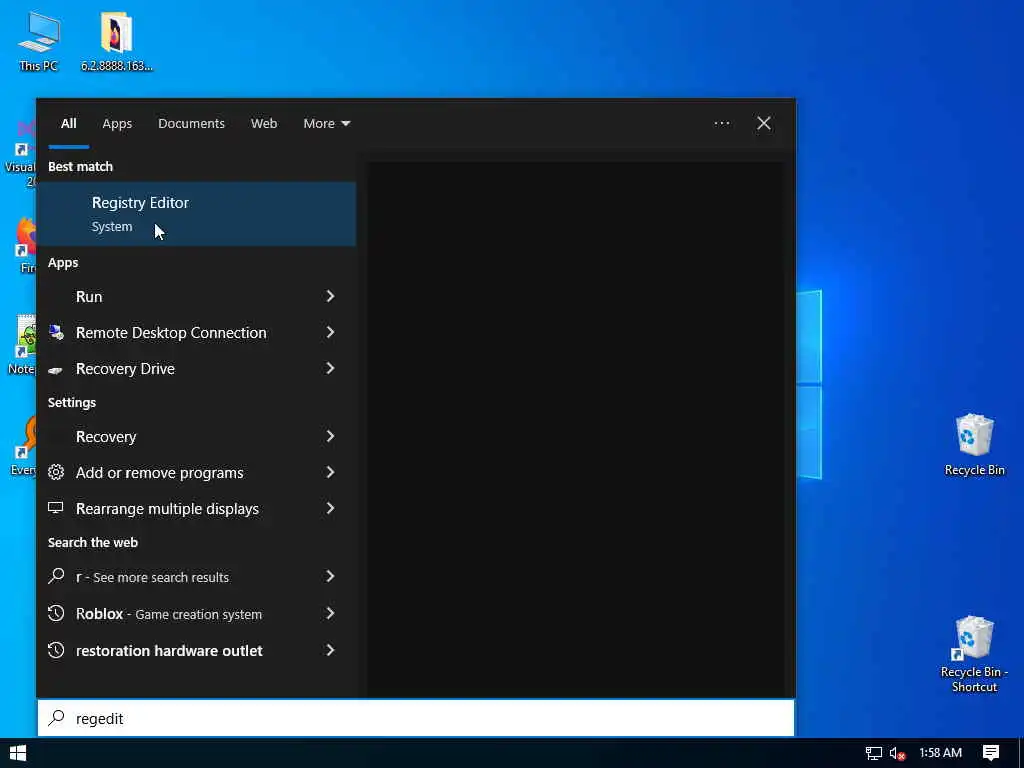The image size is (1024, 768).
Task: Expand arrow for 'r' web search
Action: tap(330, 577)
